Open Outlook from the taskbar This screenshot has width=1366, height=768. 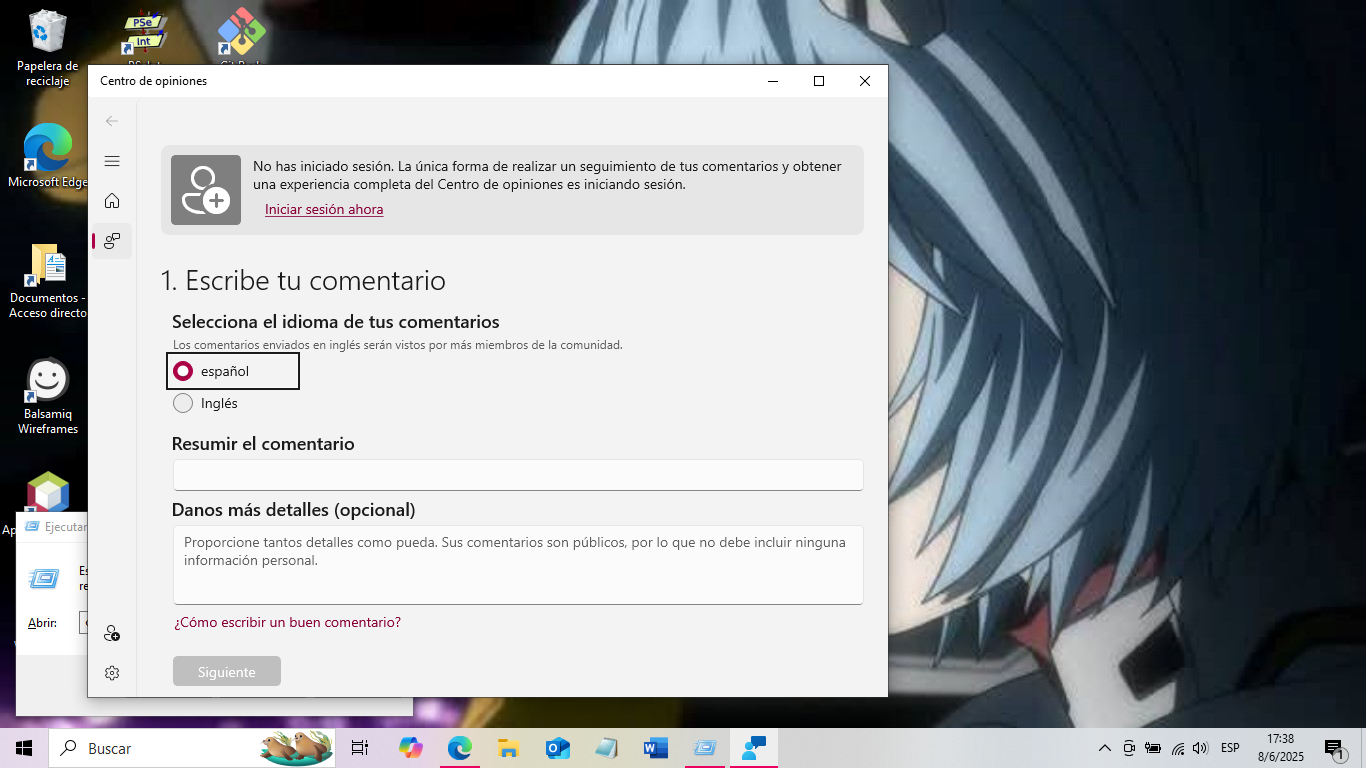557,748
